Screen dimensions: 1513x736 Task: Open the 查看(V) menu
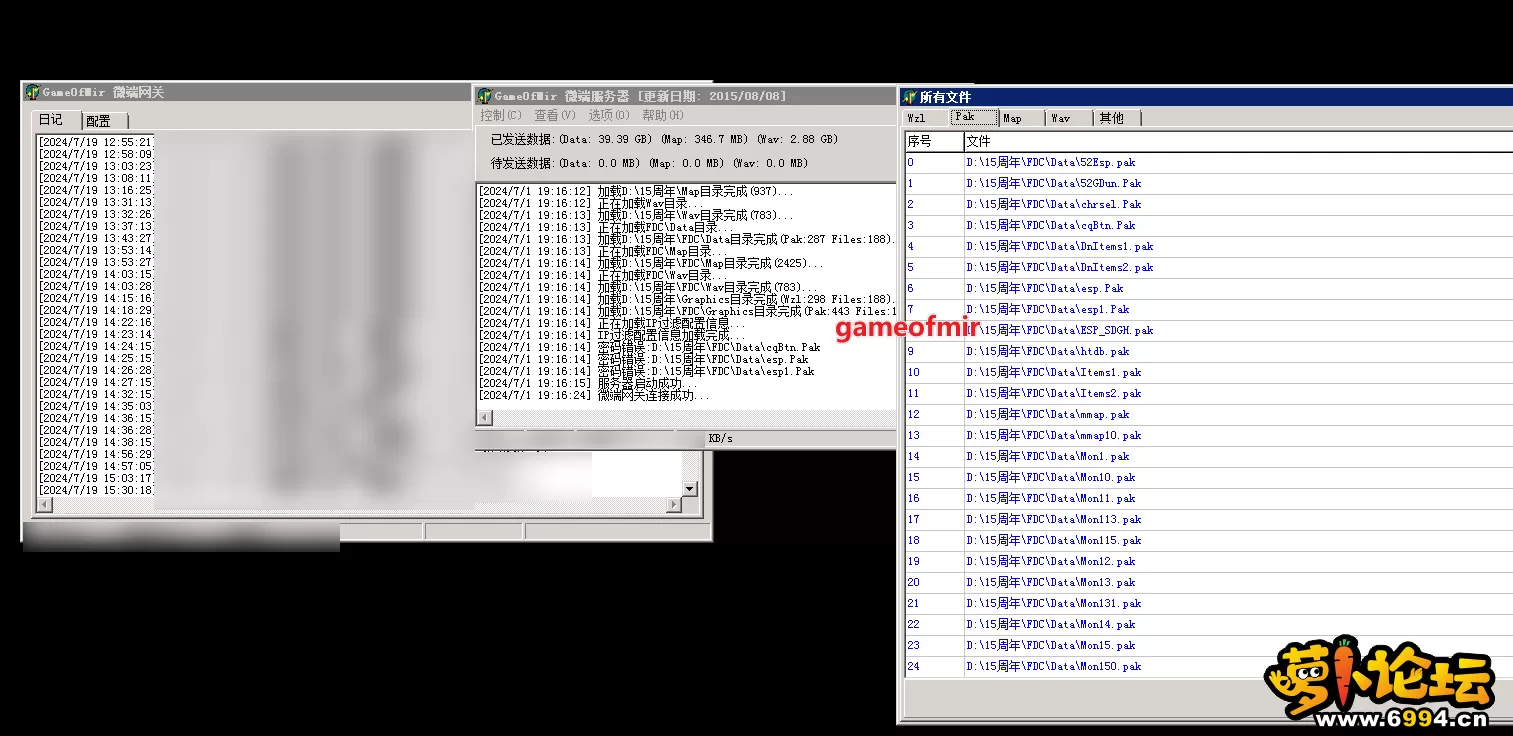(x=554, y=116)
